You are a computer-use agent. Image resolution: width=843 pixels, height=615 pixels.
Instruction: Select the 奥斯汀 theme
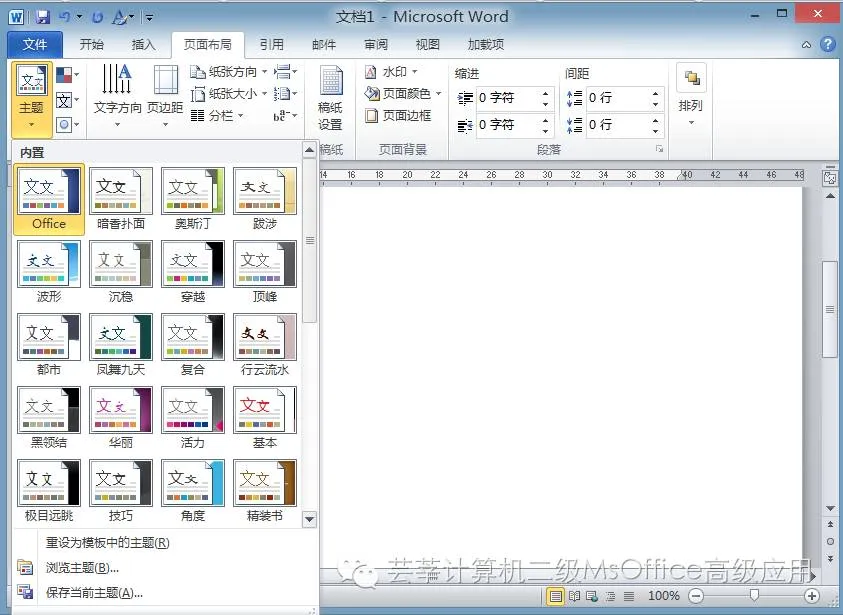click(193, 199)
